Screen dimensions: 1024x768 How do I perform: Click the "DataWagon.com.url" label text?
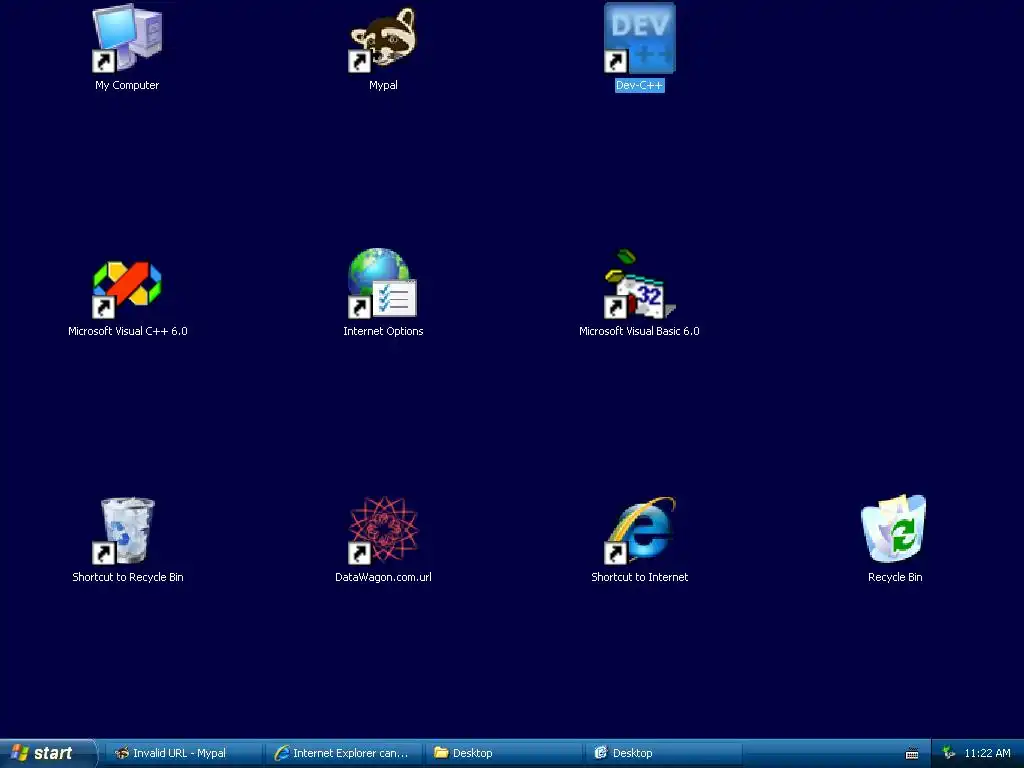point(383,577)
